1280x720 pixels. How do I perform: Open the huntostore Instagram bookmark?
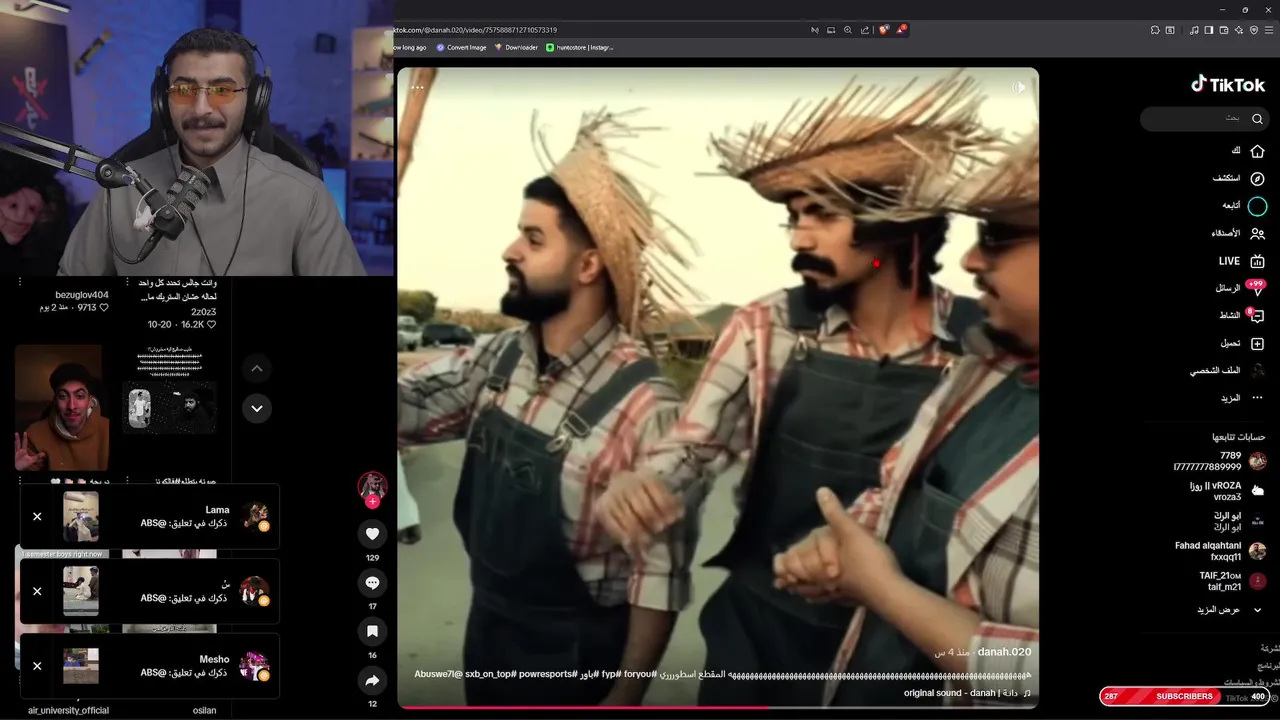(580, 47)
